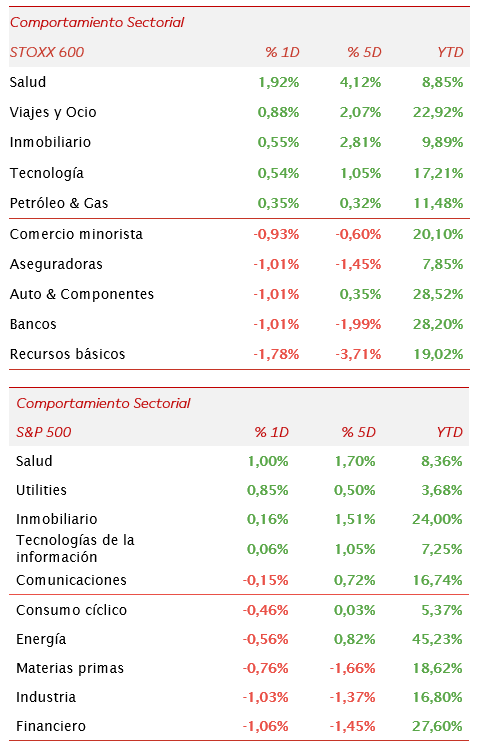Image resolution: width=483 pixels, height=744 pixels.
Task: Click the Recursos básicos sector label
Action: [67, 354]
